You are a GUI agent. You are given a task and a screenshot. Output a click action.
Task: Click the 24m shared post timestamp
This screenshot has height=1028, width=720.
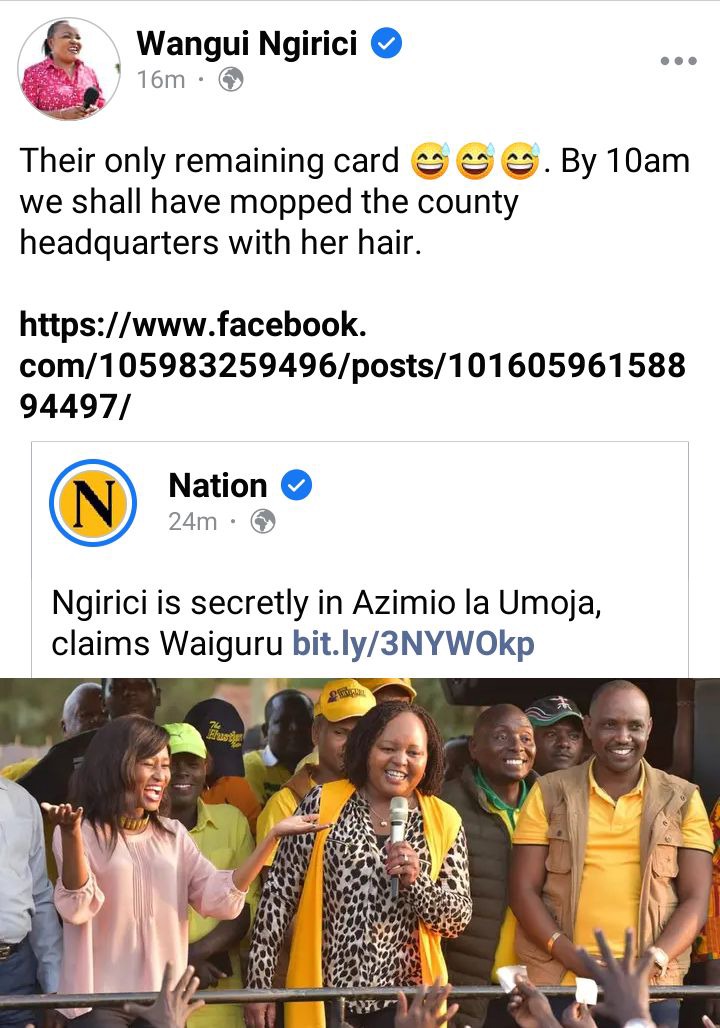(192, 522)
